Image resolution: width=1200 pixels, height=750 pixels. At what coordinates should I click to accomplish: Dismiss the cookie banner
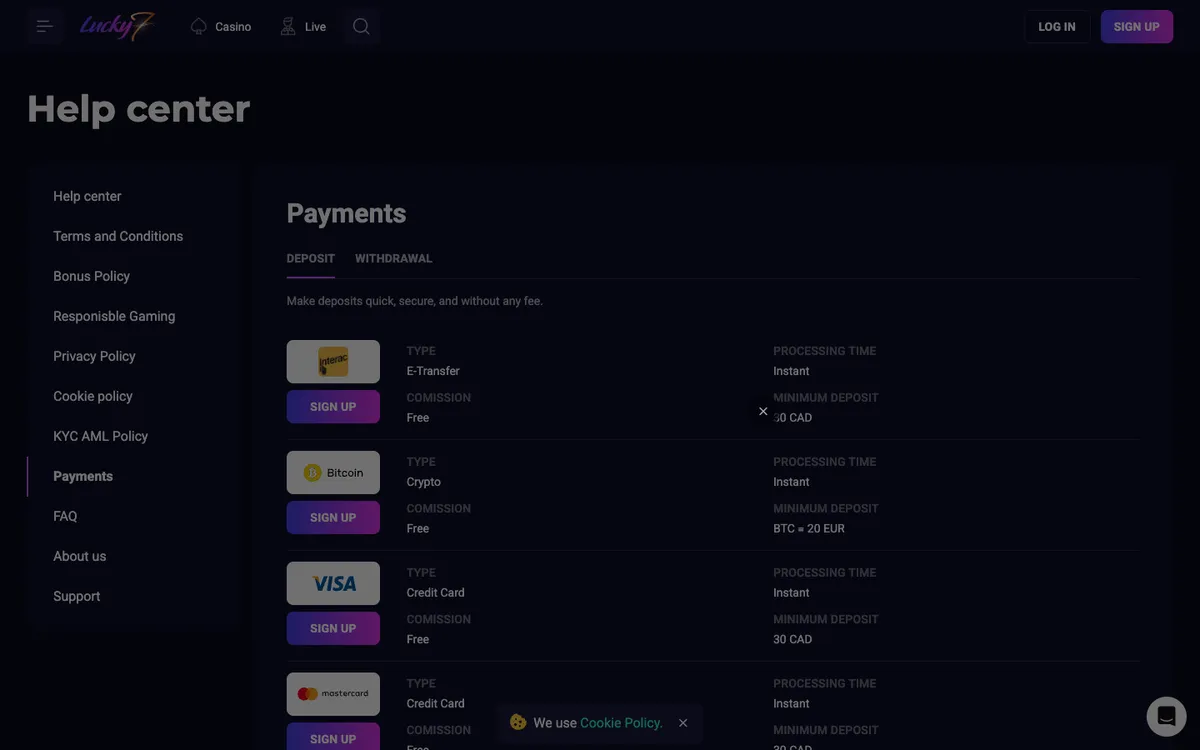(x=683, y=723)
